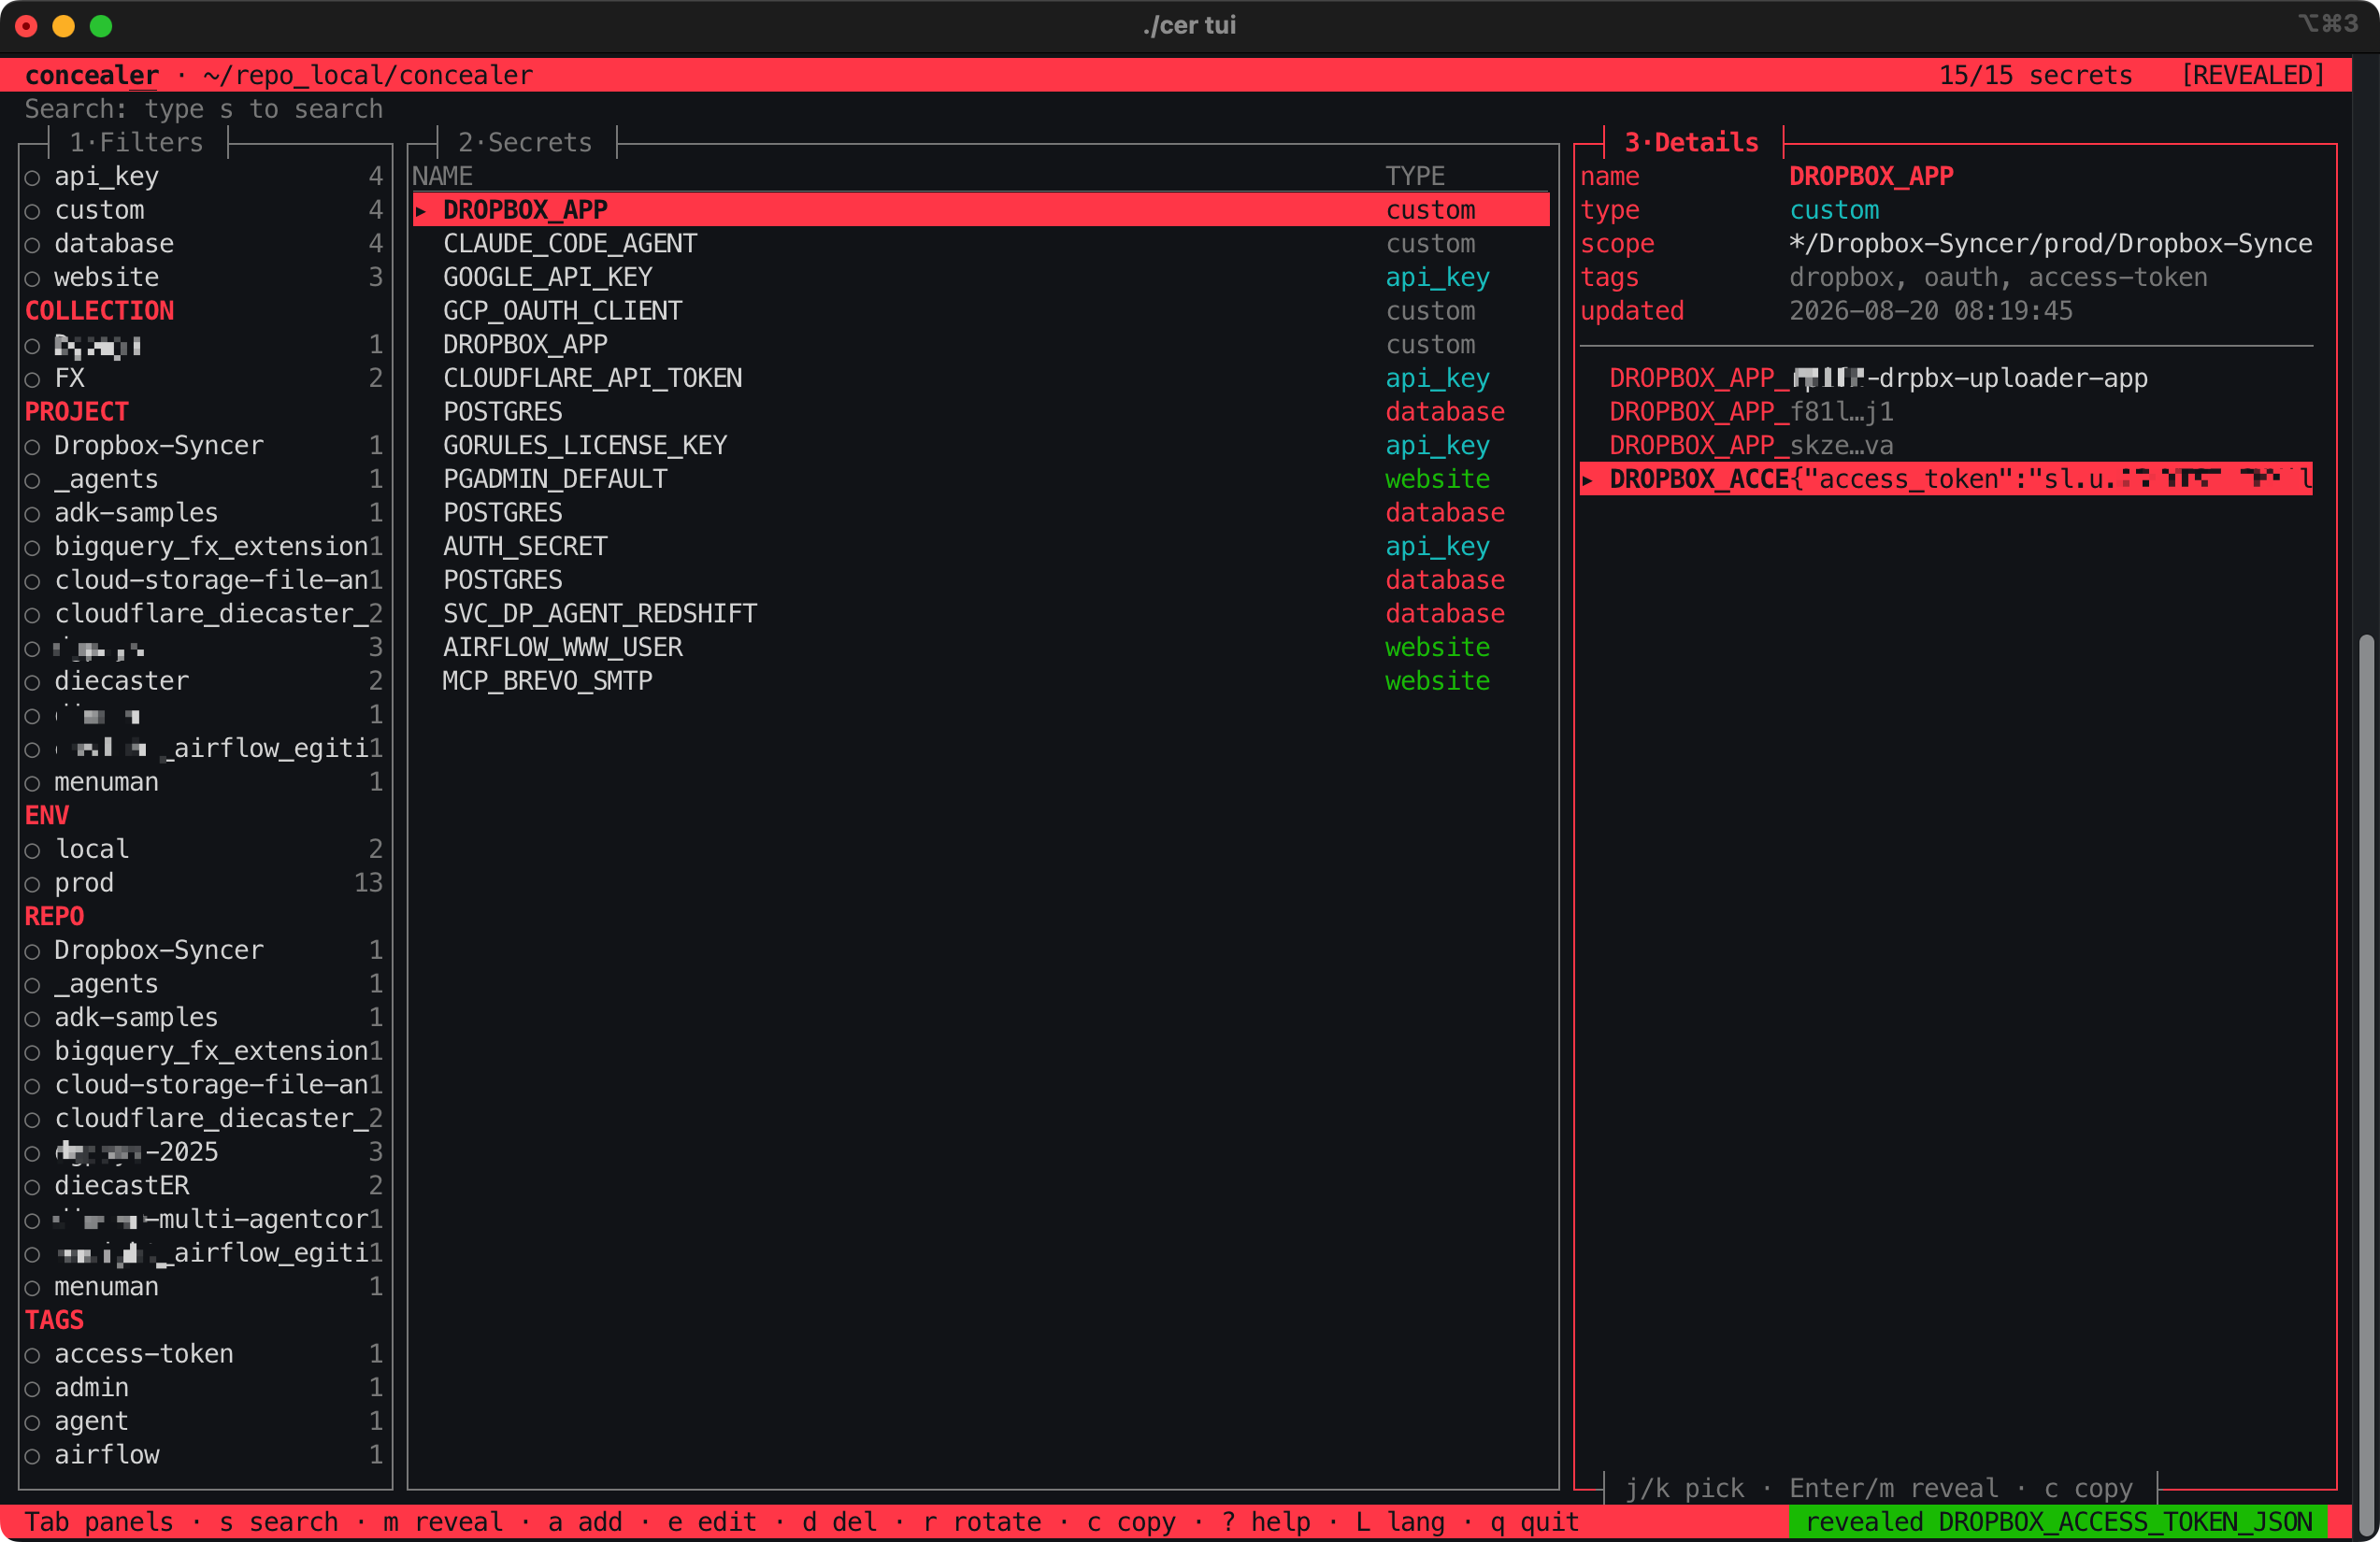Select CLAUDE_CODE_AGENT secret
The image size is (2380, 1542).
point(980,244)
